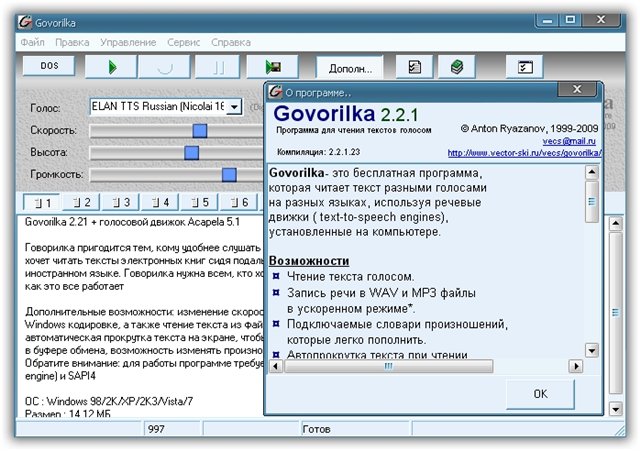The width and height of the screenshot is (640, 451).
Task: Switch to document tab 1
Action: 42,202
